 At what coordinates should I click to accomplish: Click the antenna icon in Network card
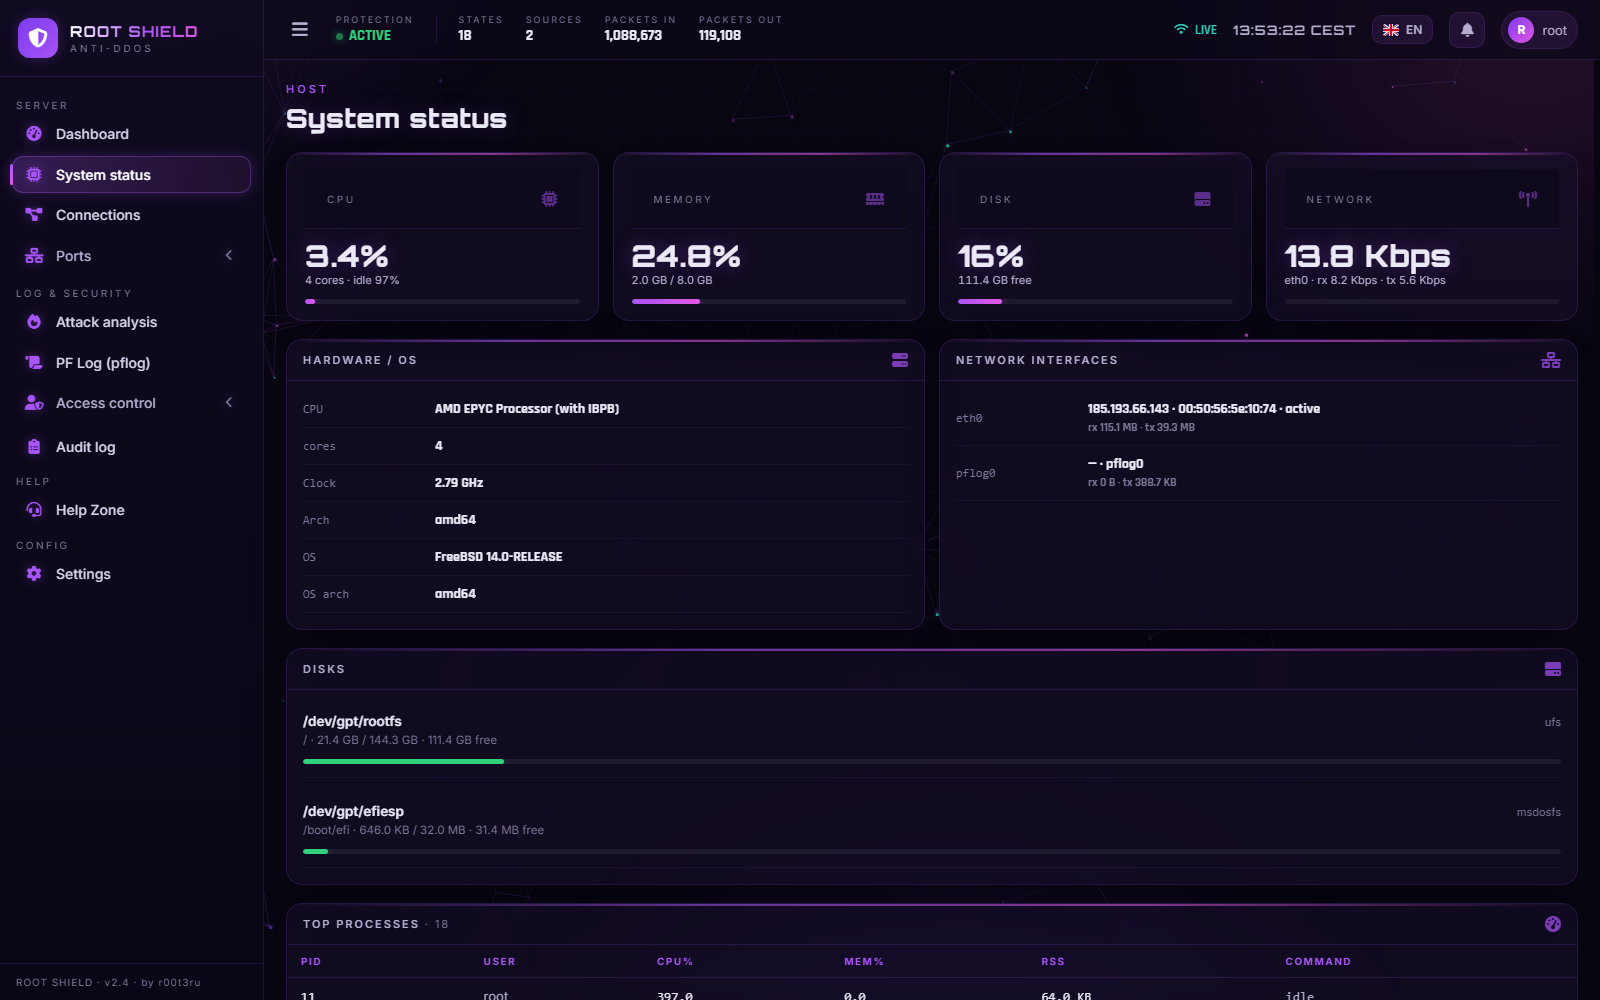1528,199
